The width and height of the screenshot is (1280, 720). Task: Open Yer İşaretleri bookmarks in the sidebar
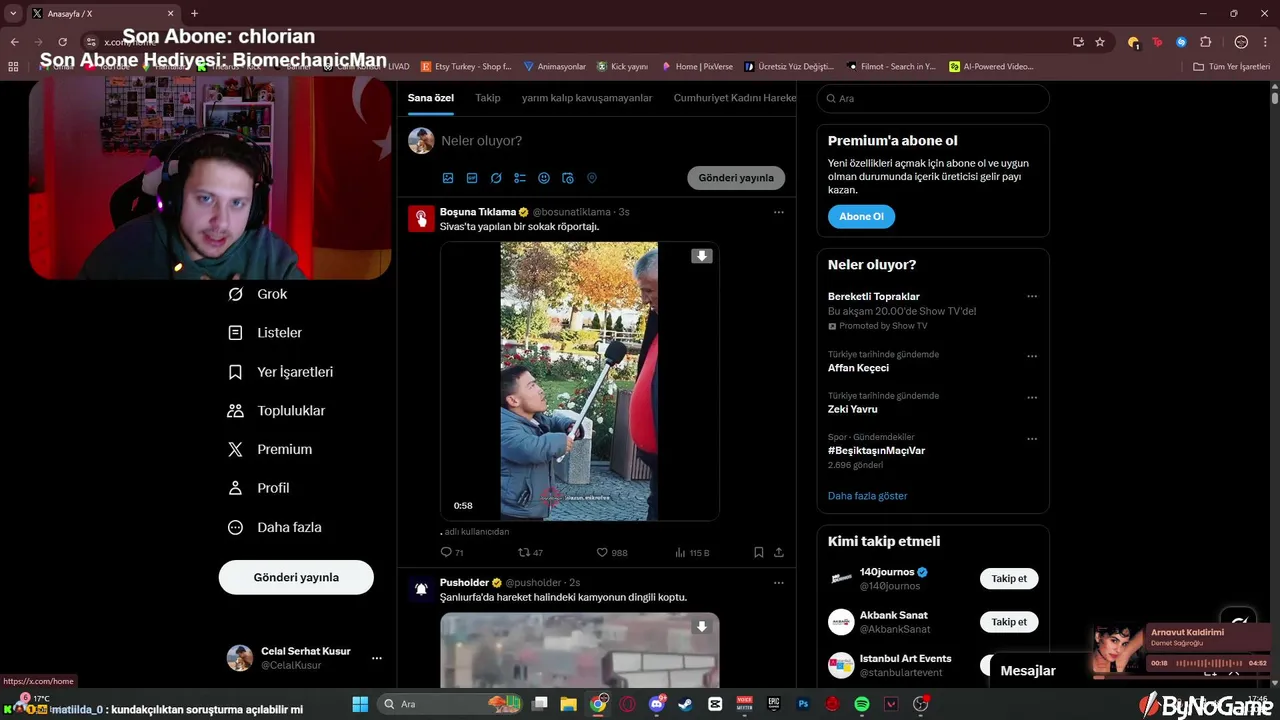tap(281, 372)
